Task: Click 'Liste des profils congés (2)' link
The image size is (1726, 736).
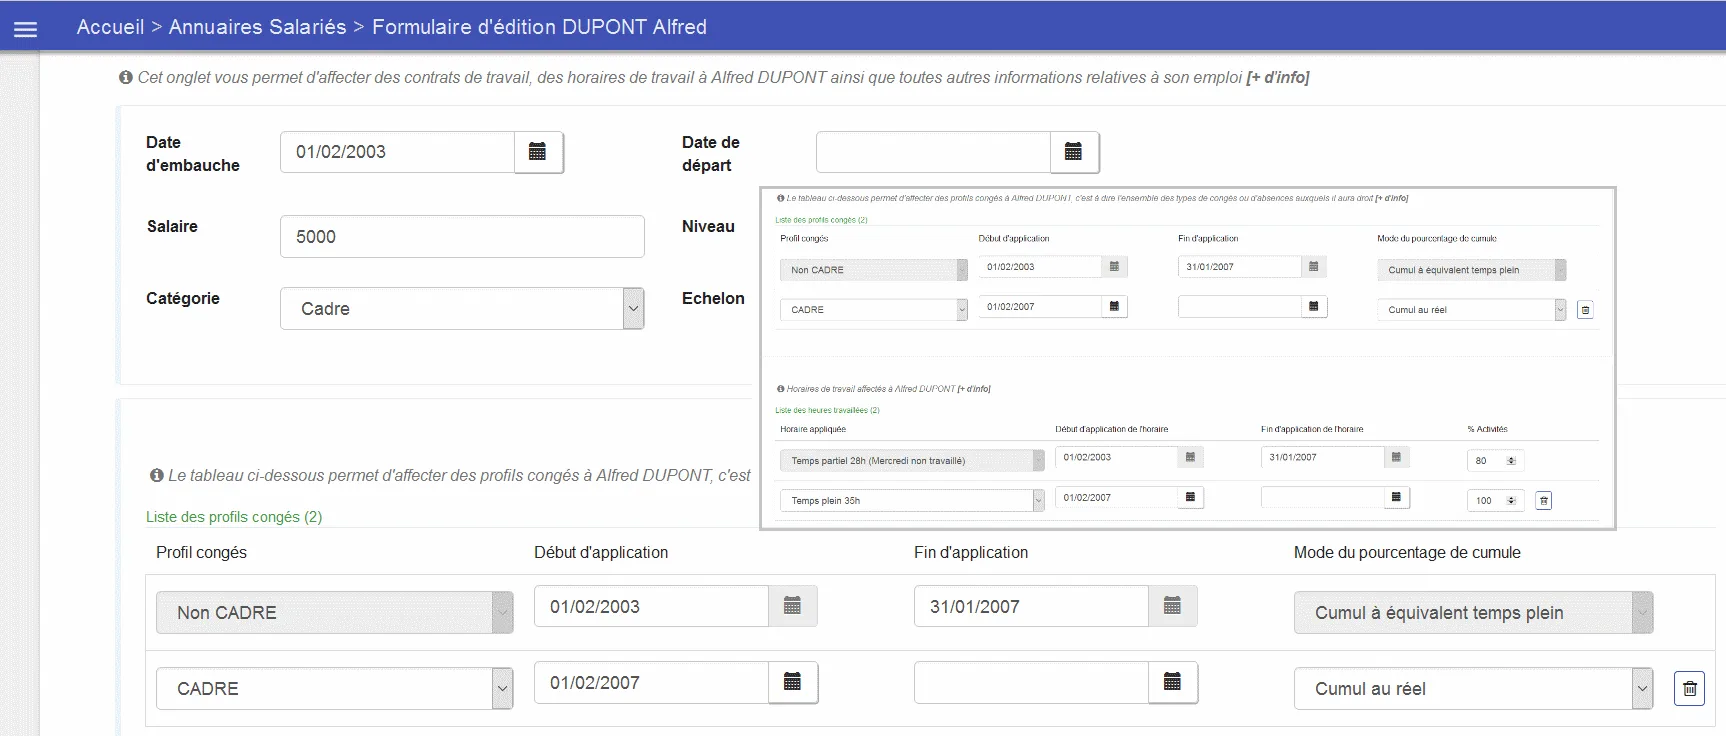Action: click(234, 517)
